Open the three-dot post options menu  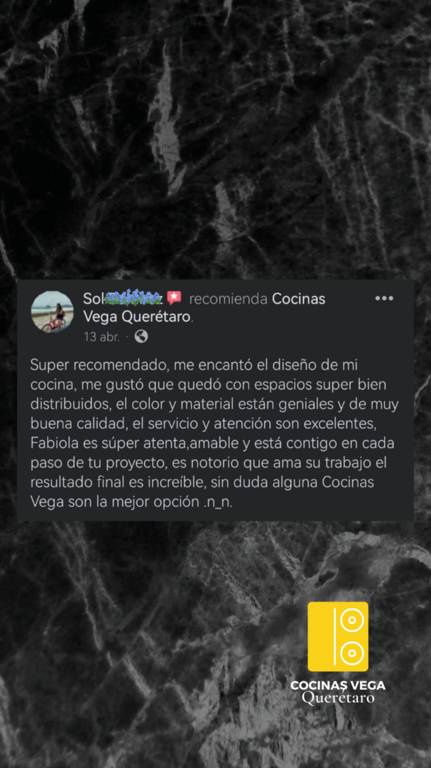(384, 298)
